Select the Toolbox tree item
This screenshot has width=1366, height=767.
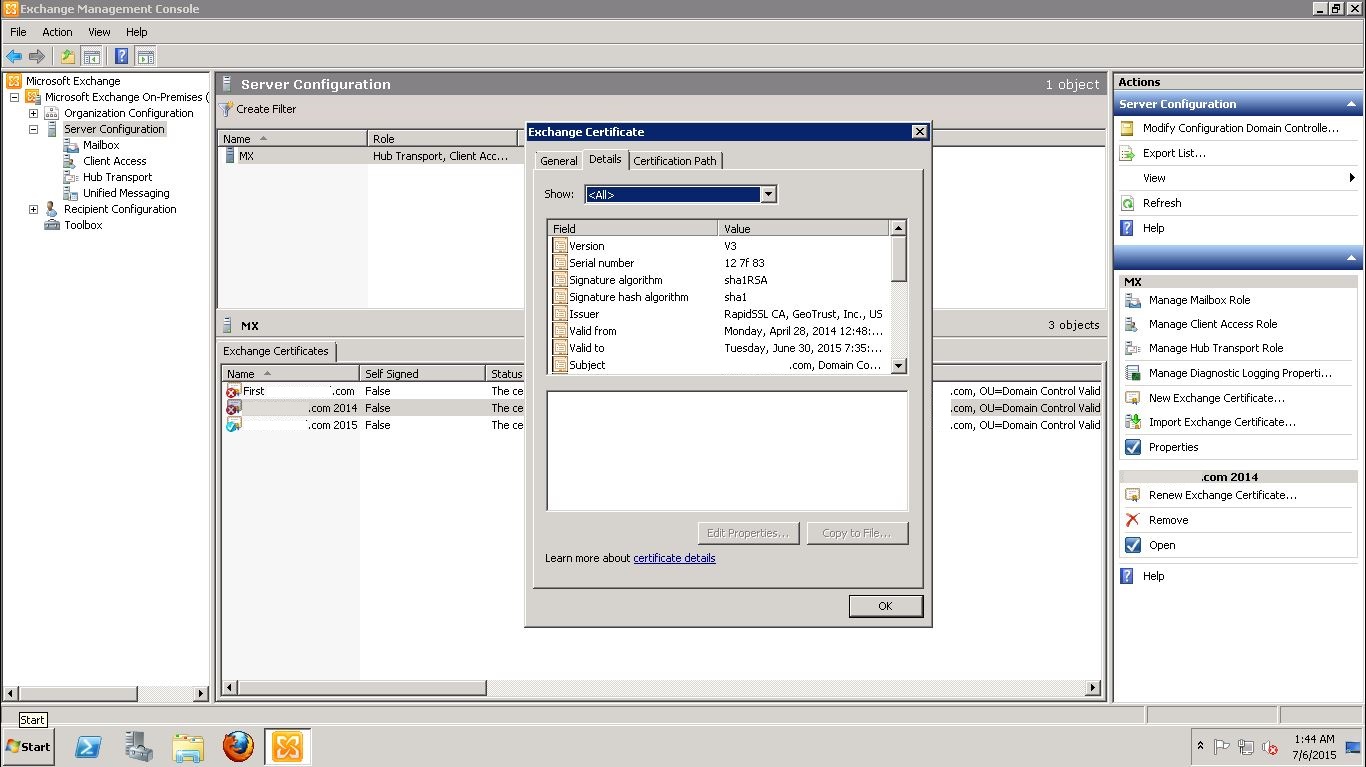coord(83,225)
